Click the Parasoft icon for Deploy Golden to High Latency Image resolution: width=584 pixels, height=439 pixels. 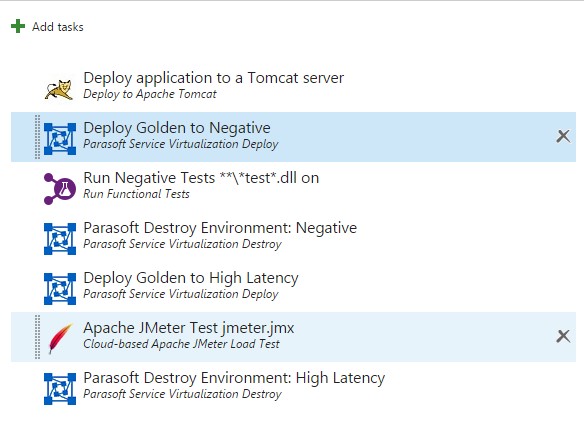point(60,289)
